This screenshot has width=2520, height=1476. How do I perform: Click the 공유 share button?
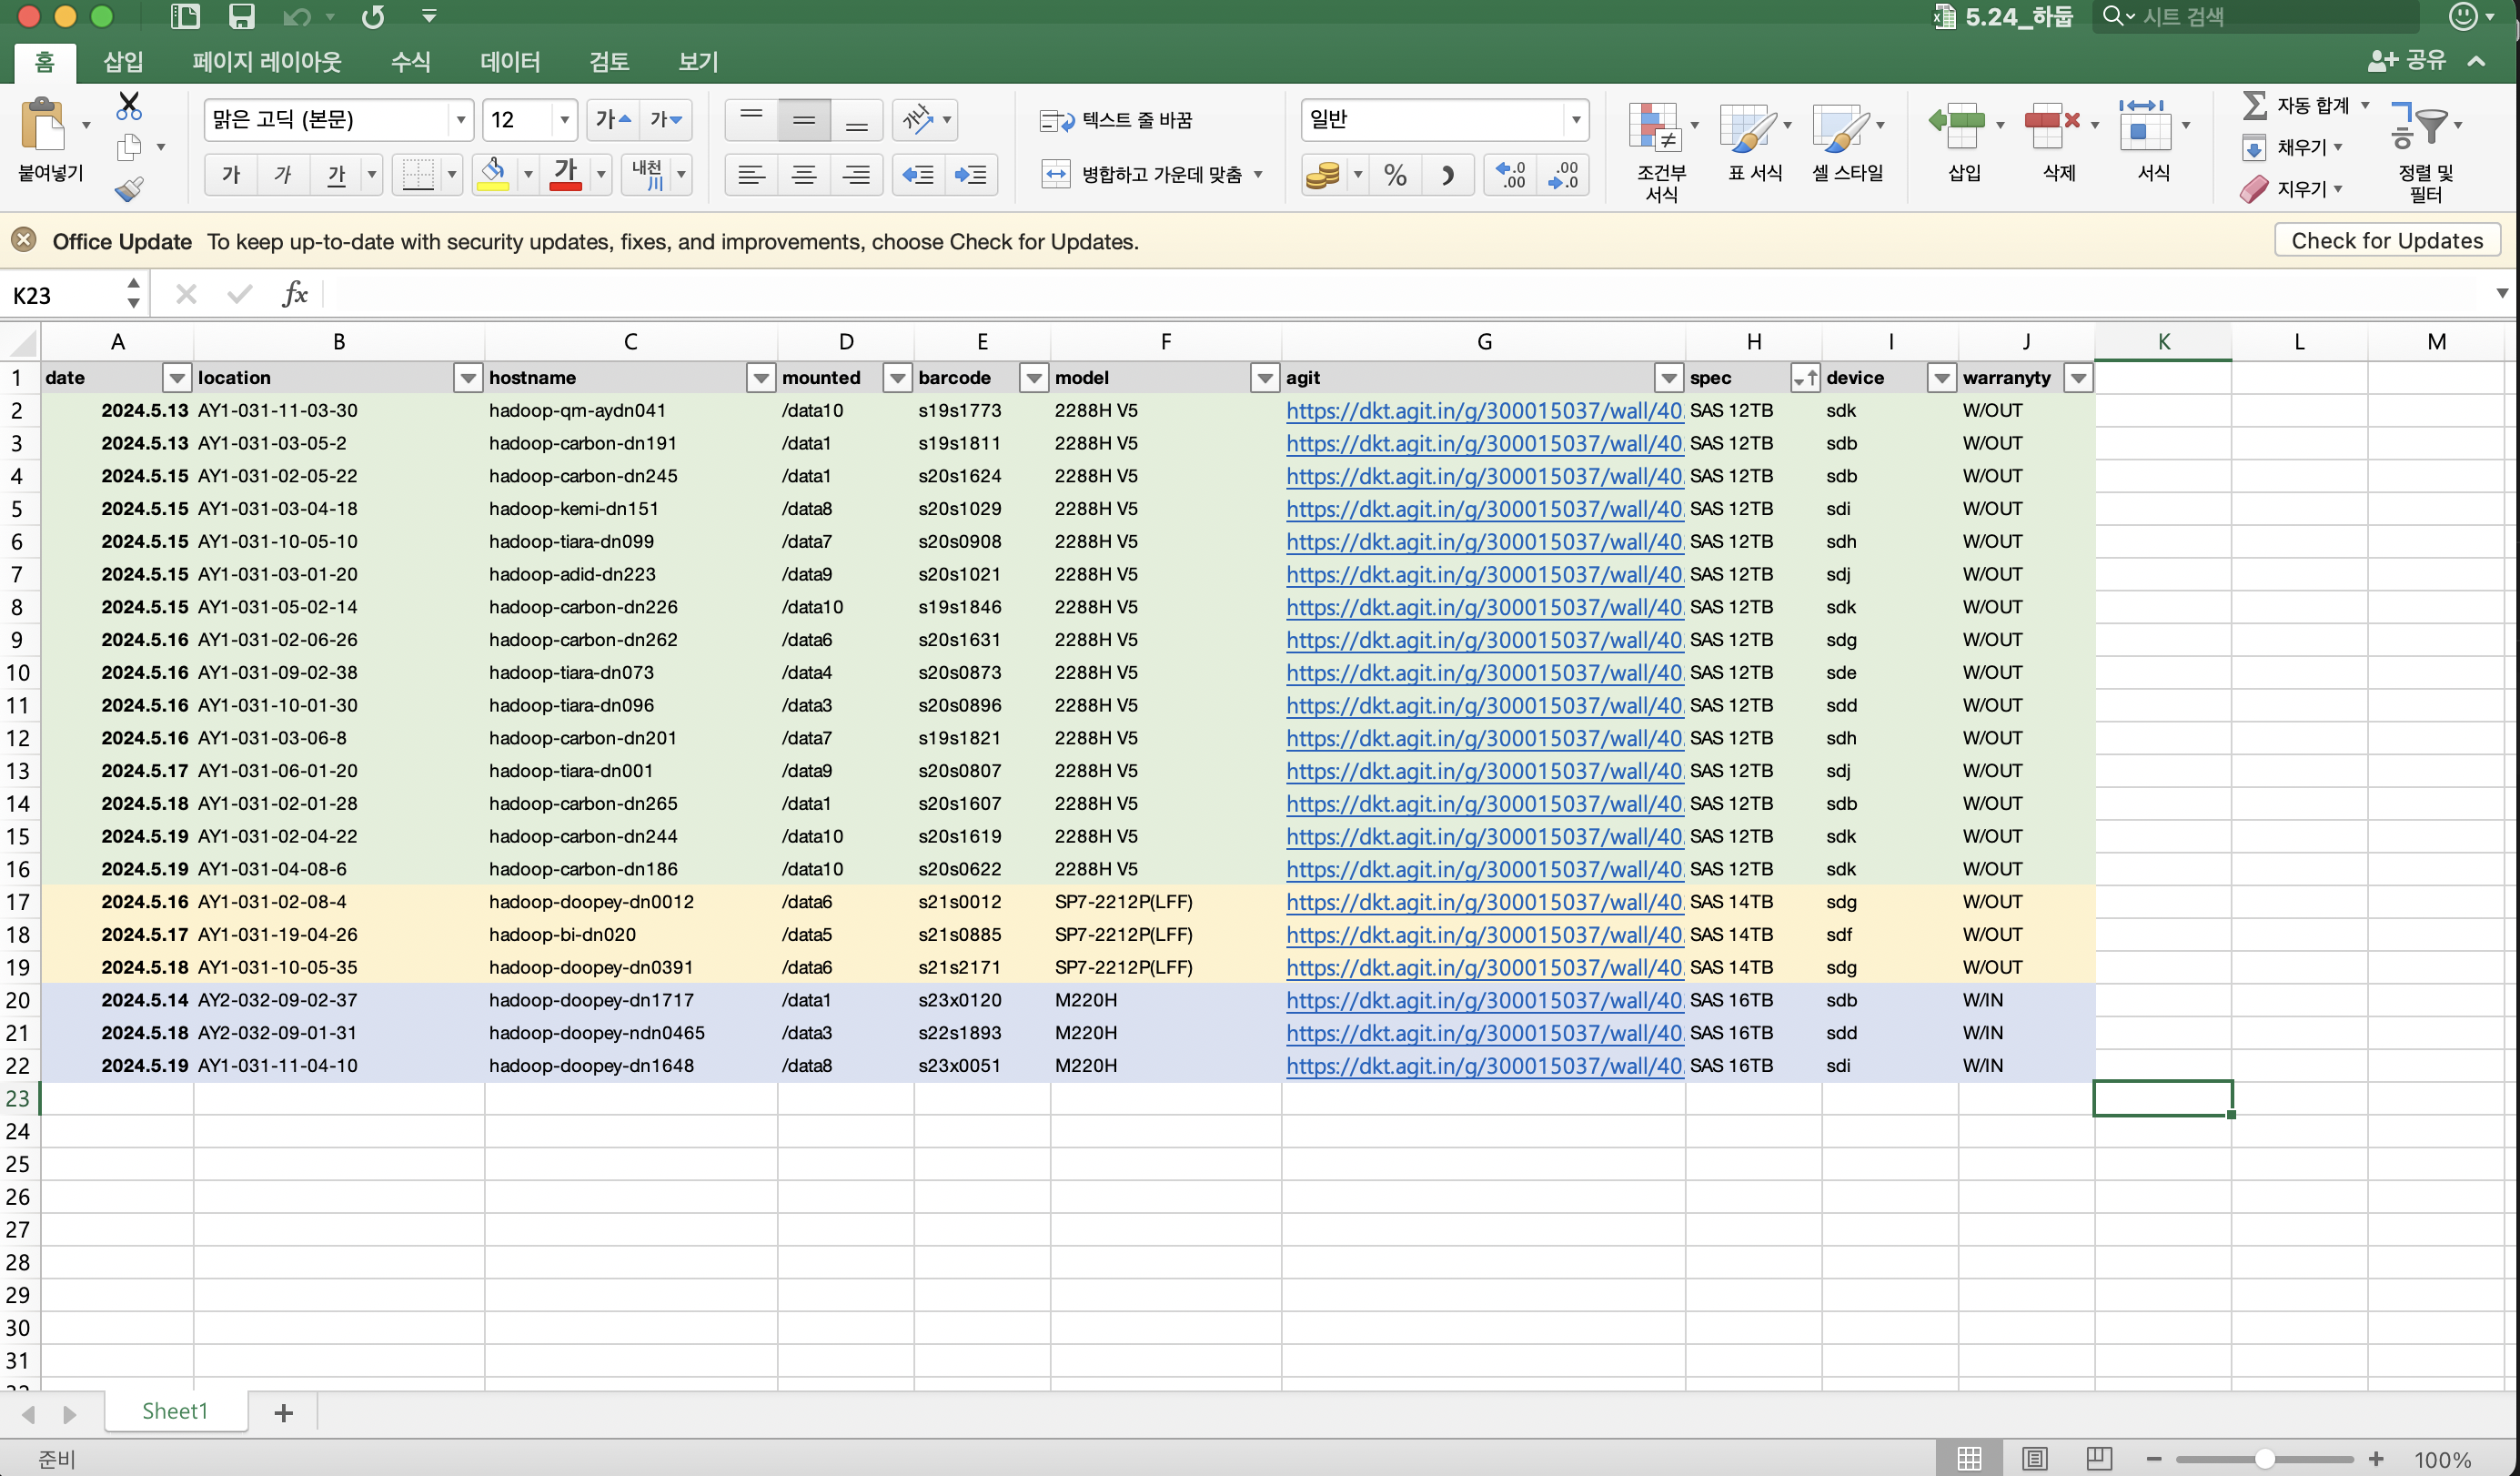pos(2406,60)
